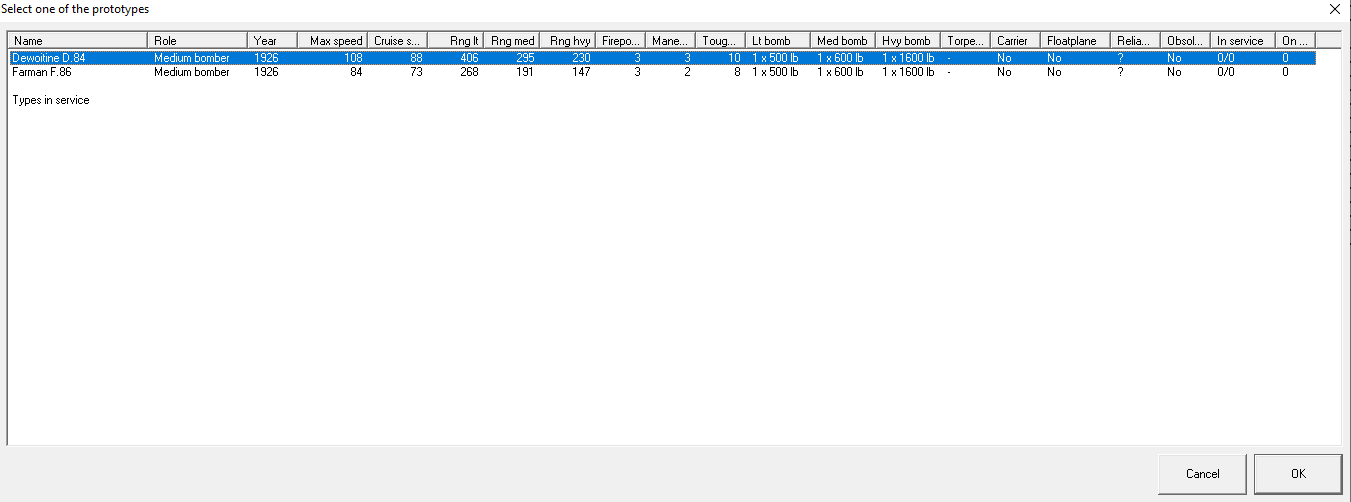Click the Obsol... column header
The image size is (1351, 502).
1187,41
